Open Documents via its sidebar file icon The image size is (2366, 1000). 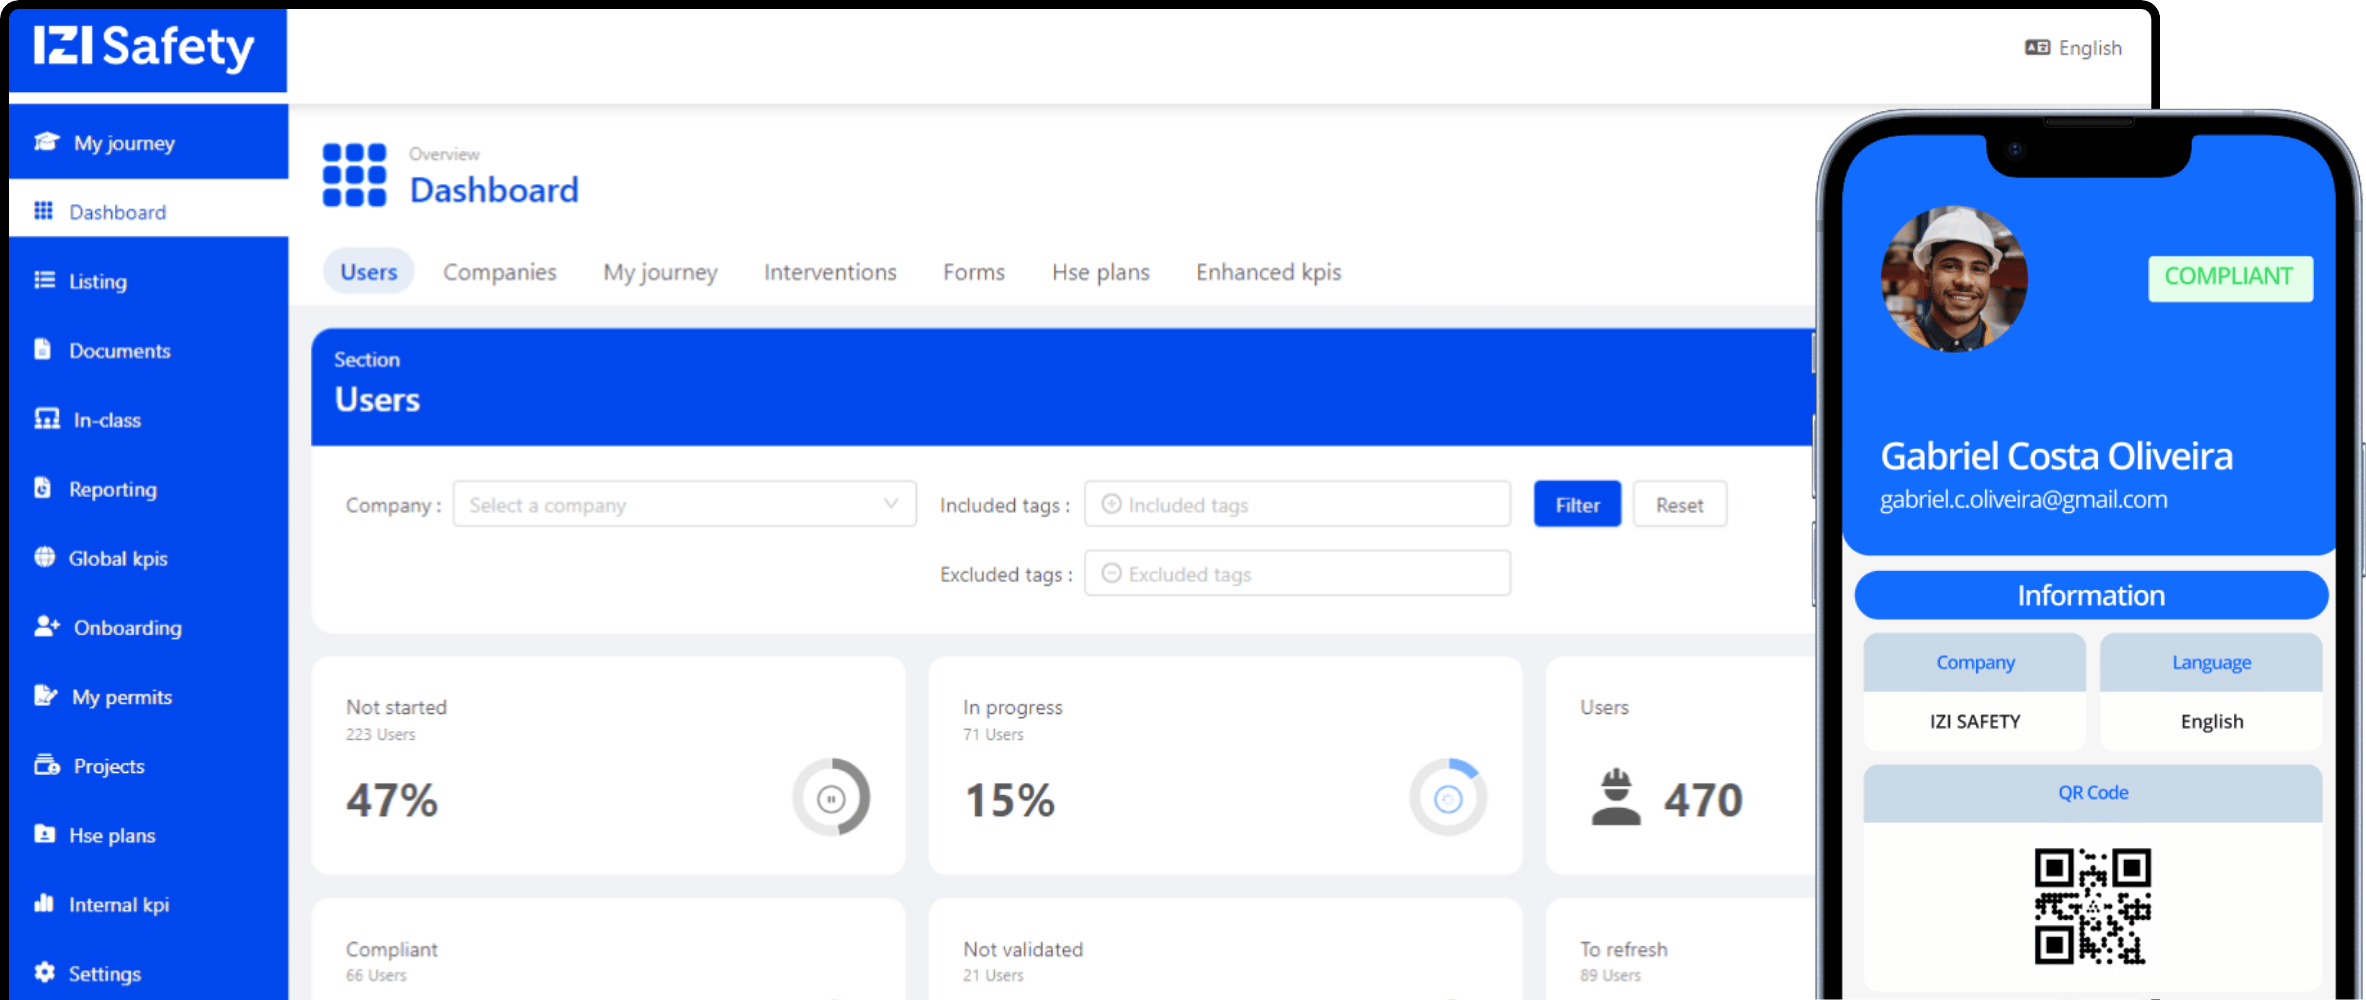42,349
